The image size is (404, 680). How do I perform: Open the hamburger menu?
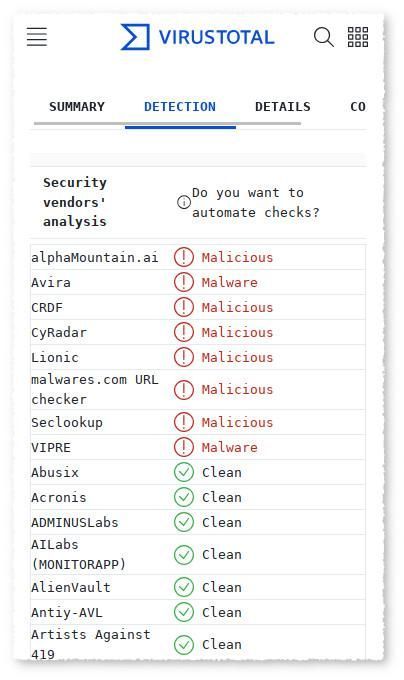coord(37,37)
